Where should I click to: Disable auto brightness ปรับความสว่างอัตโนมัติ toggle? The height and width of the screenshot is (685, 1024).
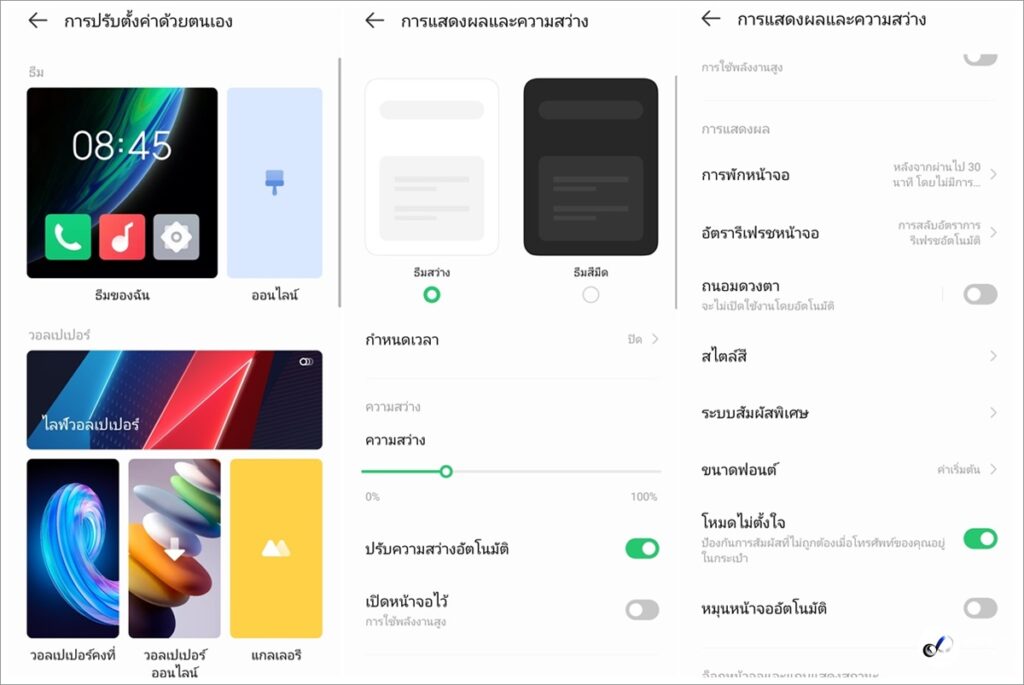point(642,549)
